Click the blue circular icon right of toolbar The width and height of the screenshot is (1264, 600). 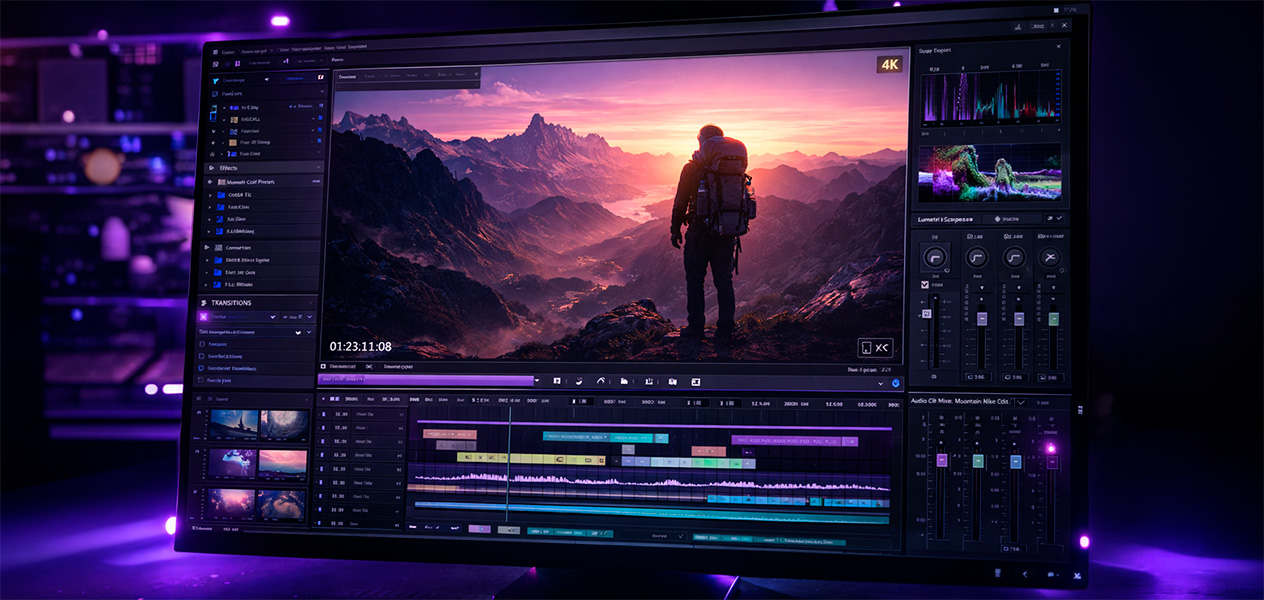point(895,383)
